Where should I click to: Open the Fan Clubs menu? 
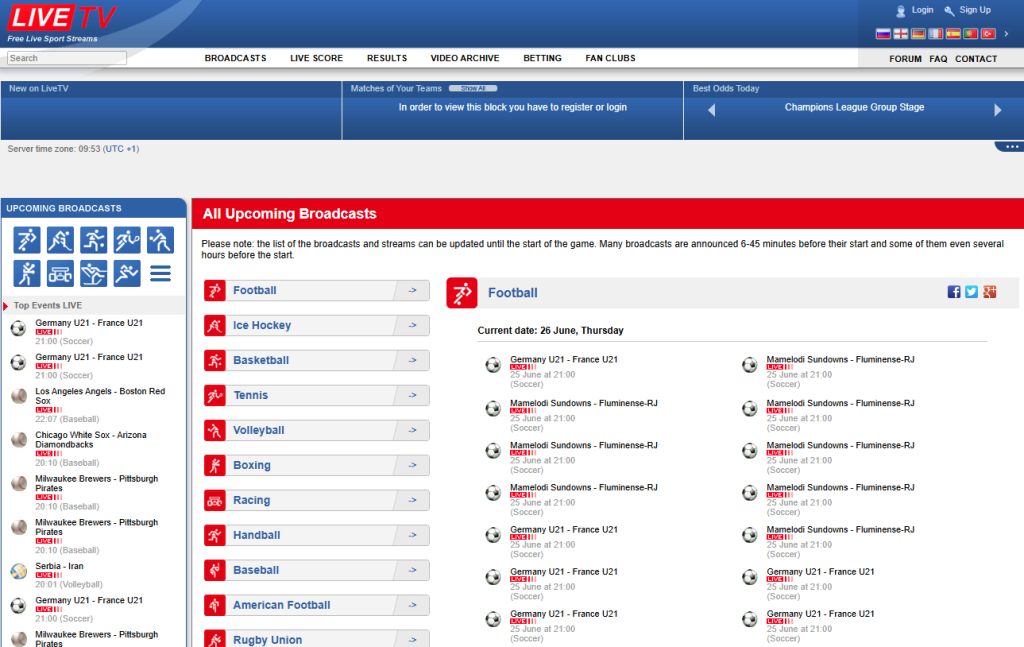(x=611, y=58)
